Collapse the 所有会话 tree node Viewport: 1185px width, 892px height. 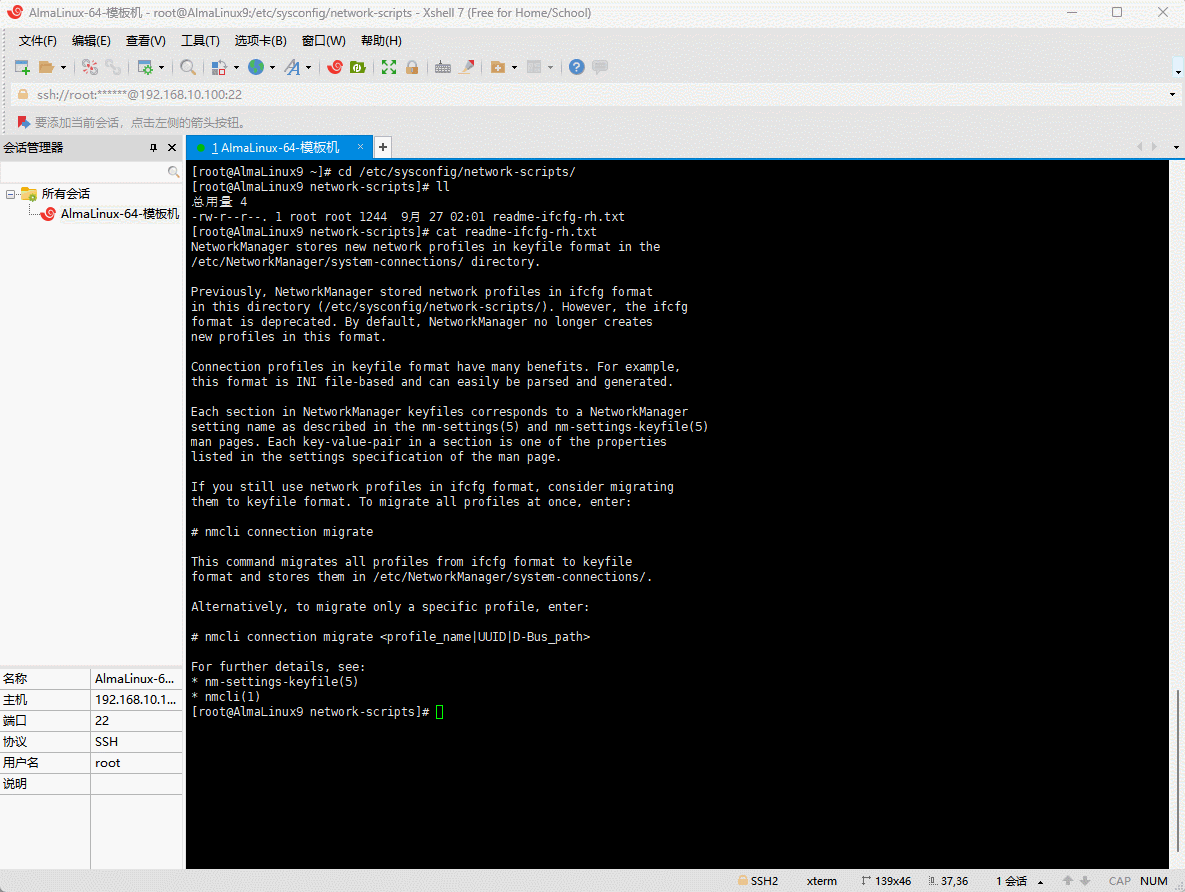[x=9, y=194]
